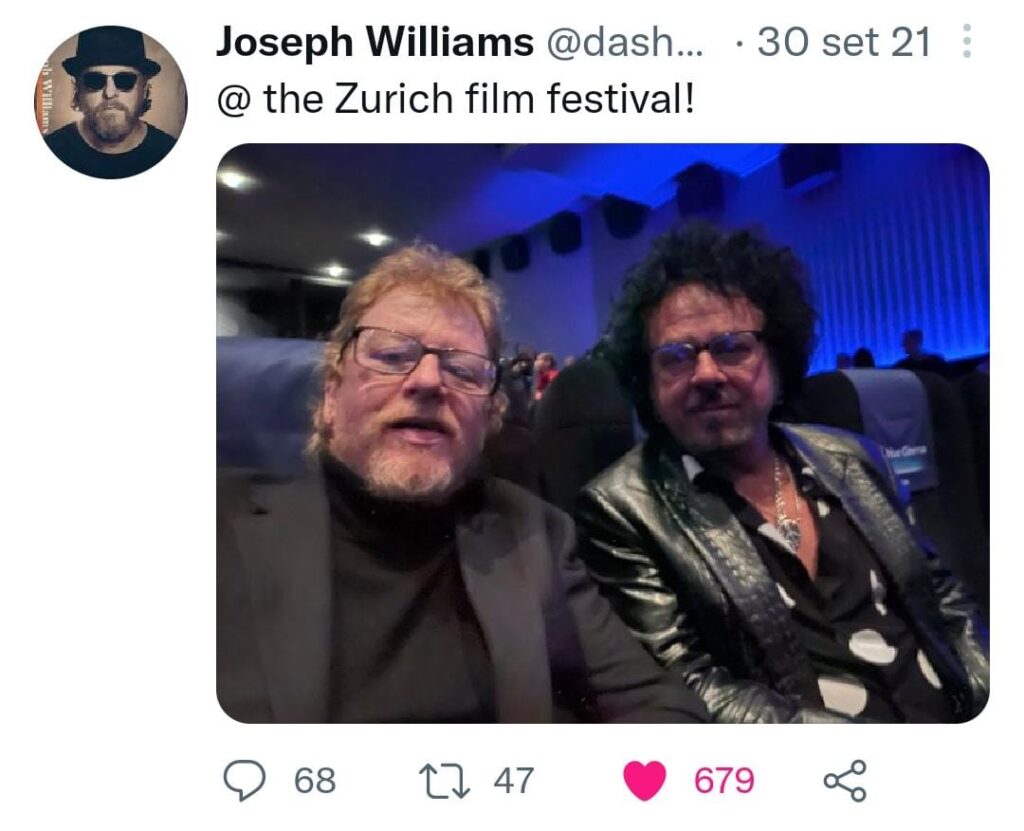The image size is (1024, 831).
Task: Enlarge the Zurich film festival photo
Action: (603, 433)
